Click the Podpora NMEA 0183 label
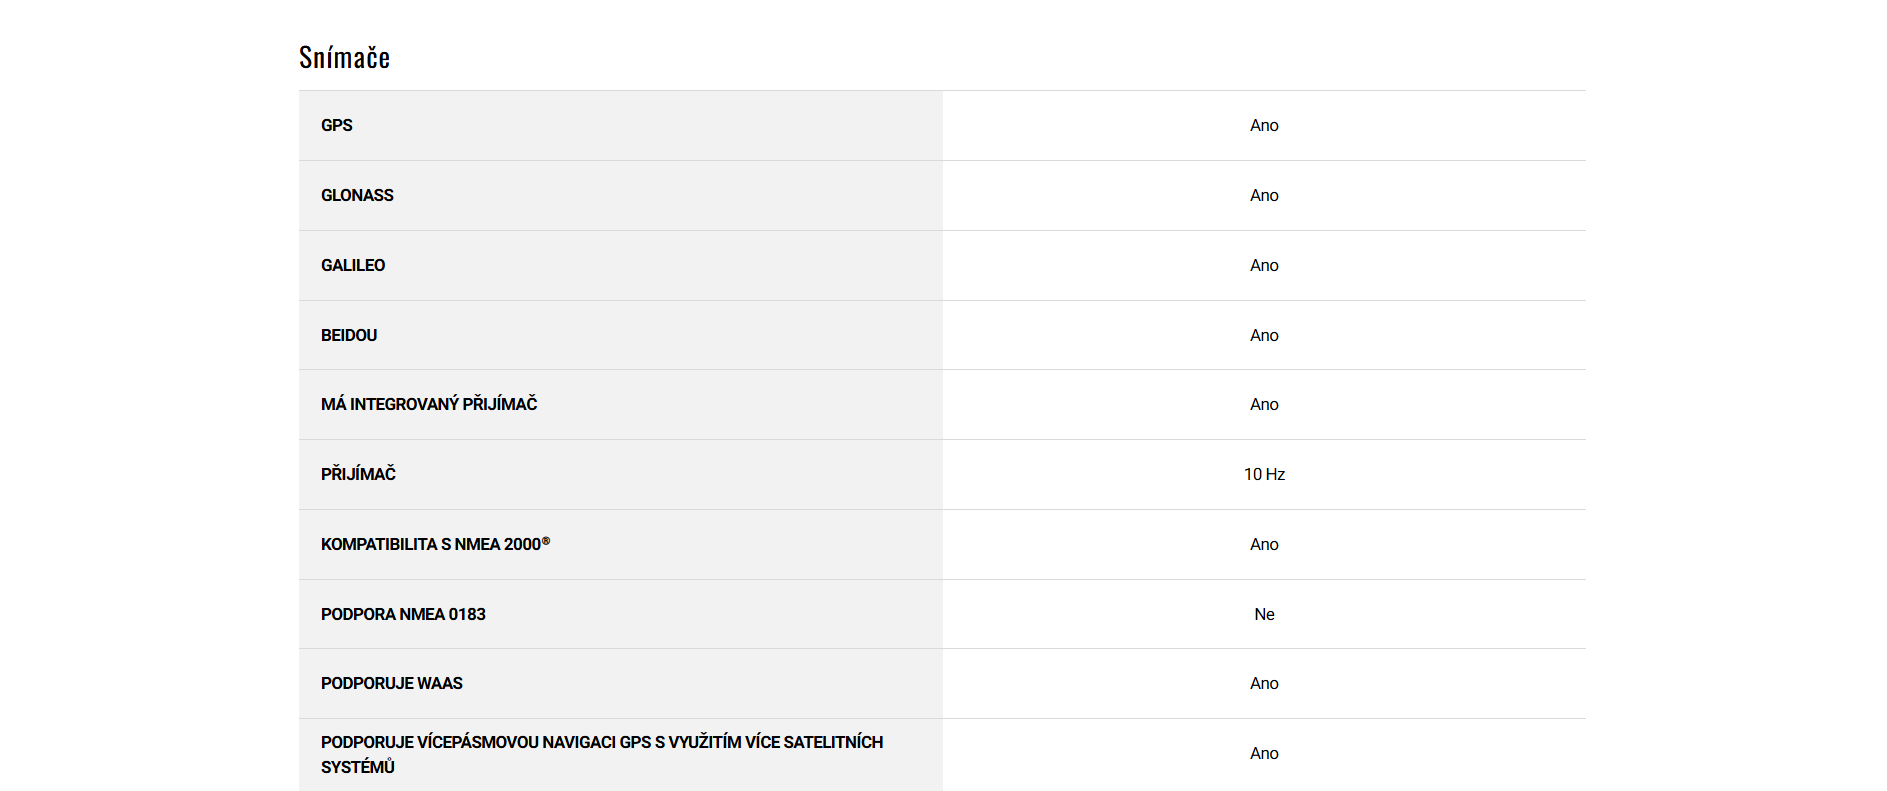1887x791 pixels. point(403,615)
